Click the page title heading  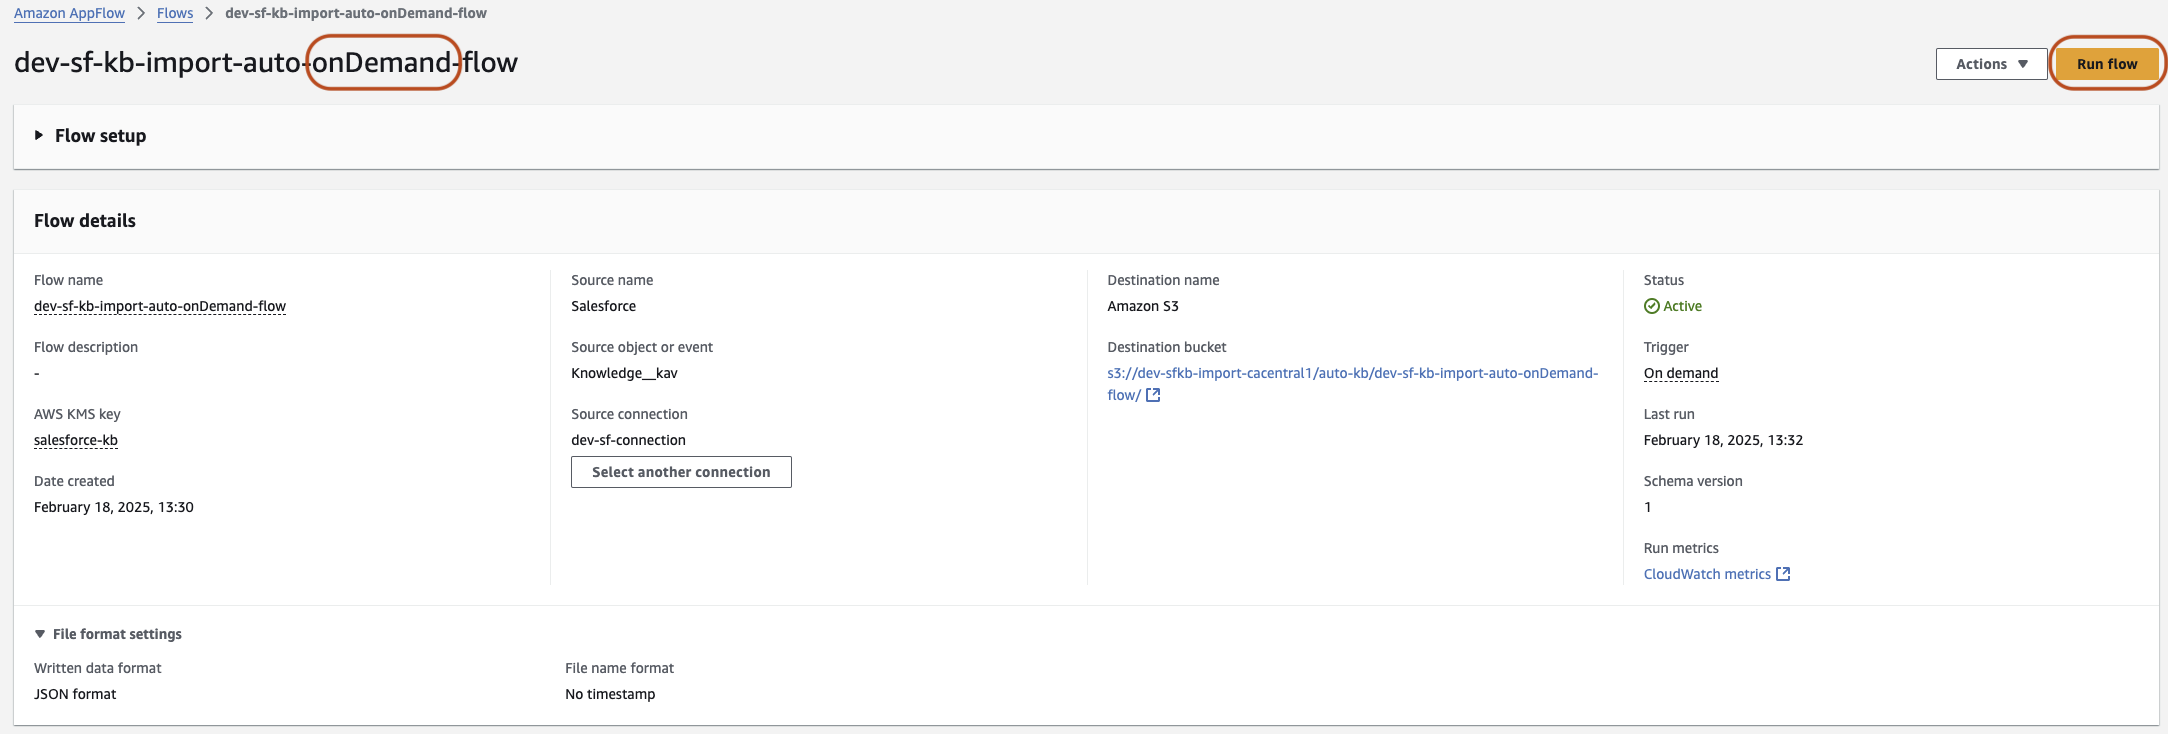pos(266,62)
